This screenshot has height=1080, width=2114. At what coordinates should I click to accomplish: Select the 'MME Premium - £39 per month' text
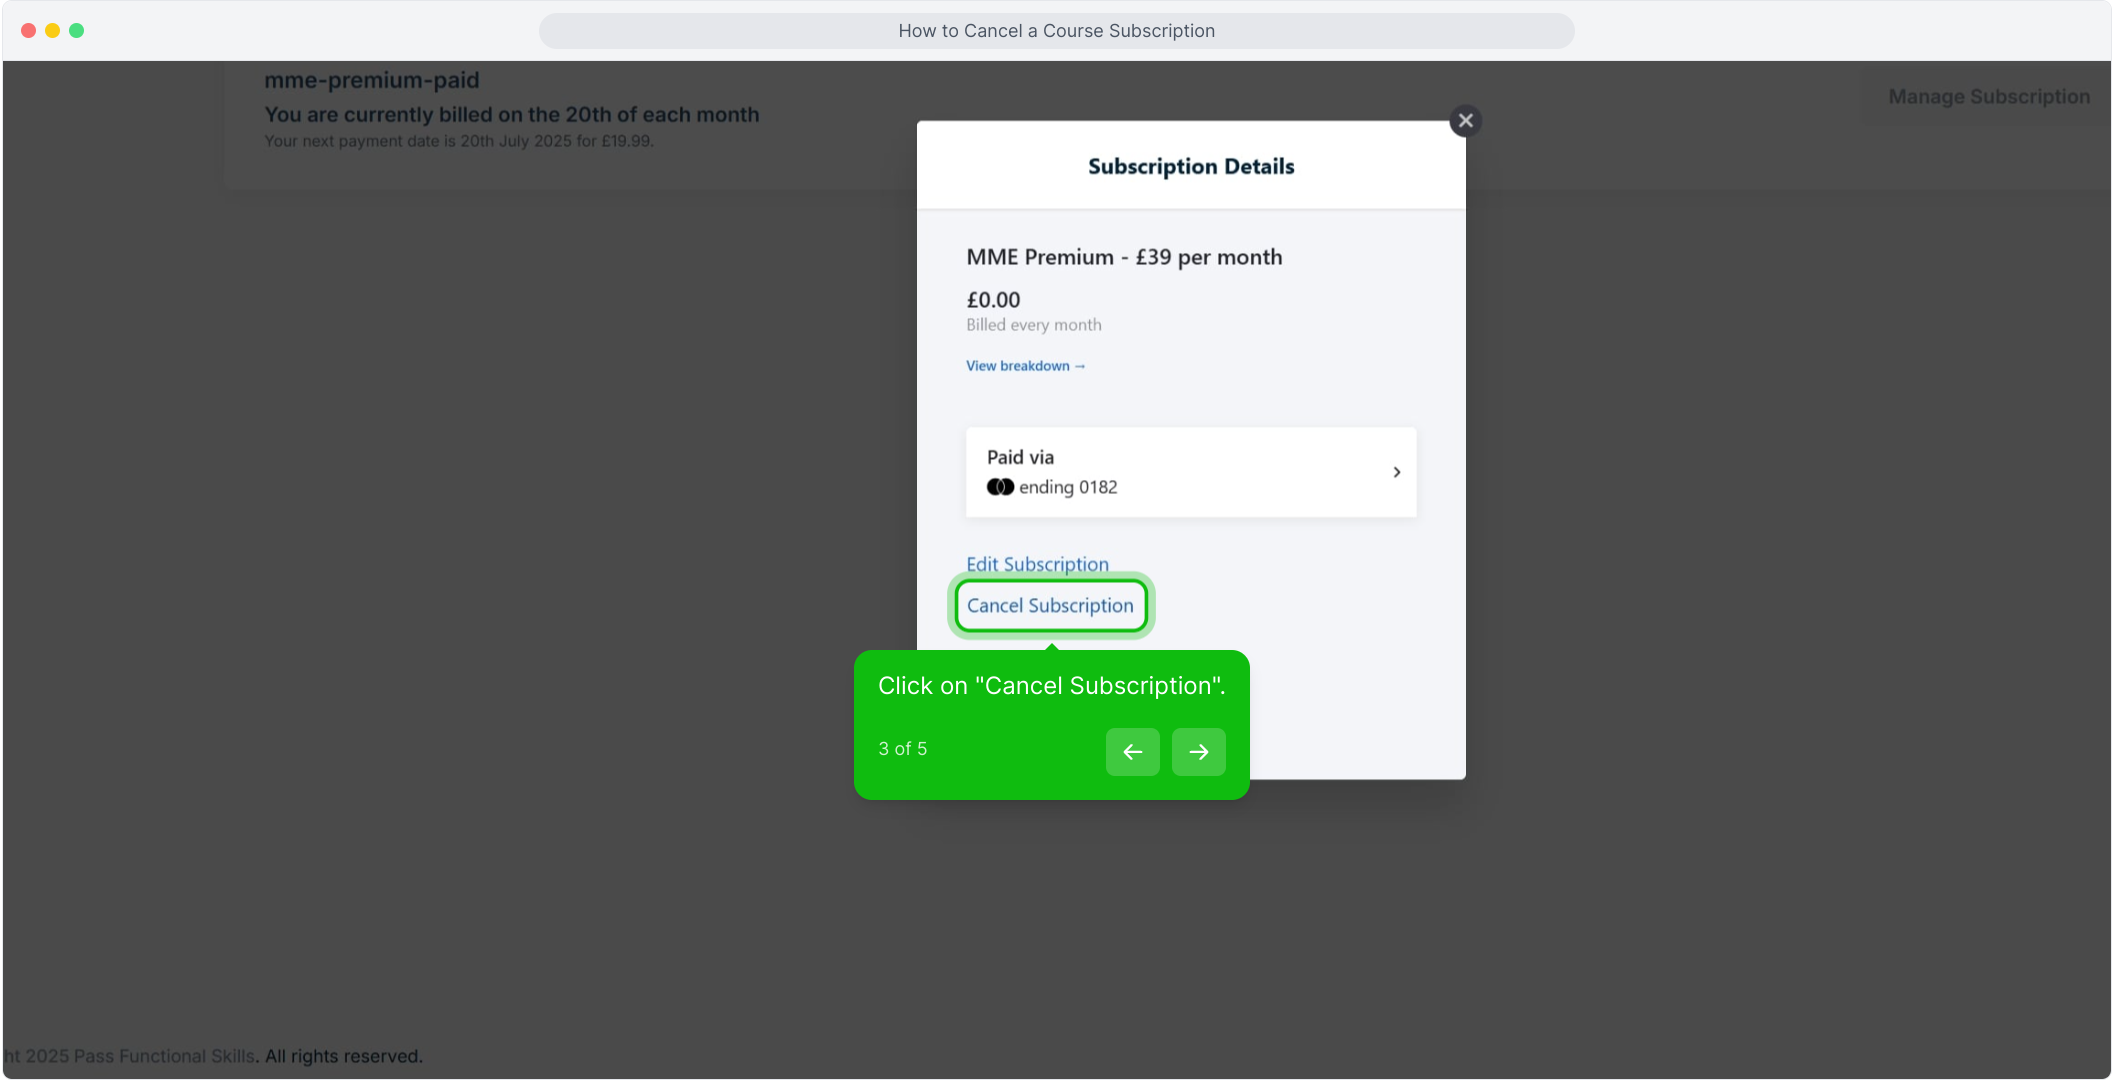[x=1124, y=257]
